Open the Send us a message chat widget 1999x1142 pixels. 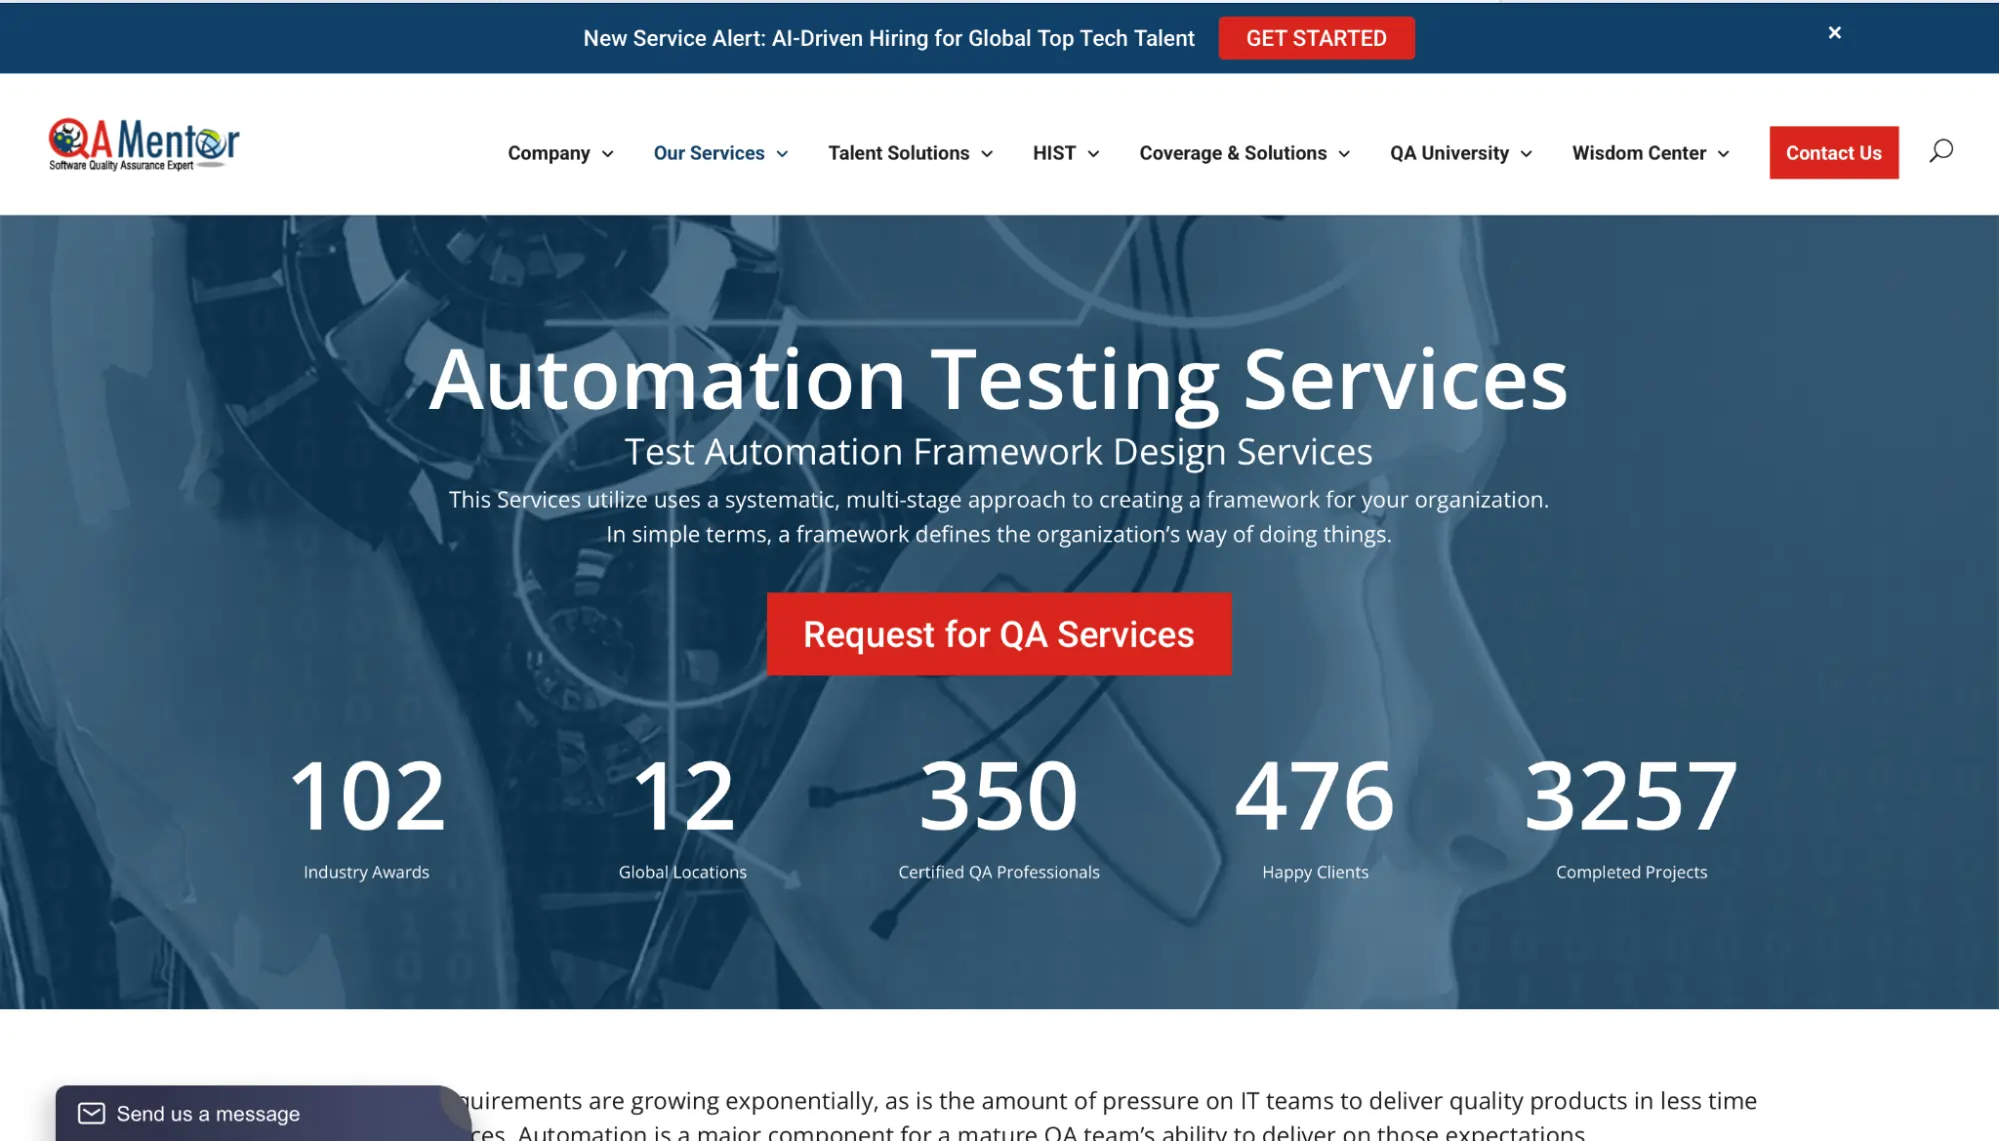coord(207,1112)
